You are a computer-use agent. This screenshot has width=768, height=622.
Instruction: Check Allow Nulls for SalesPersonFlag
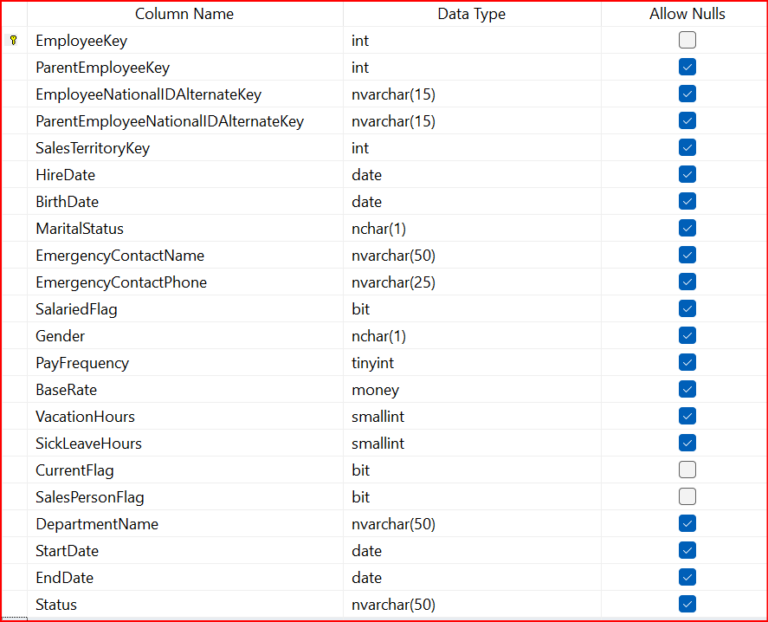click(x=687, y=497)
